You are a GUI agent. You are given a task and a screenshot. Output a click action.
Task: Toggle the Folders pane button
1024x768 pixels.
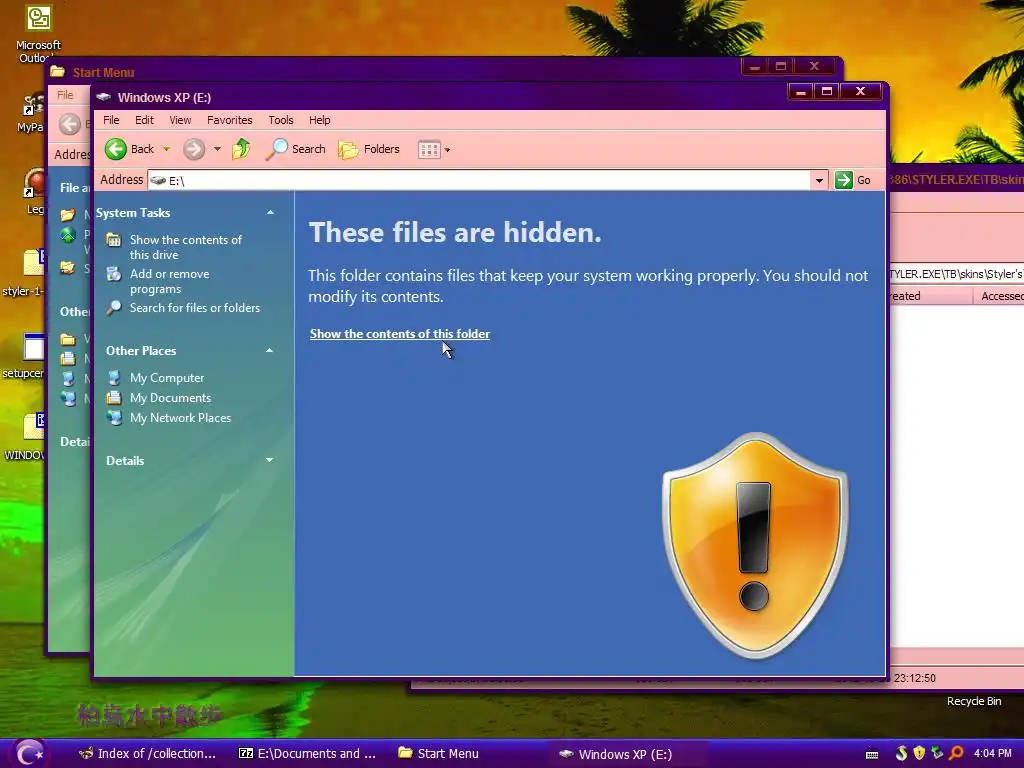pyautogui.click(x=369, y=149)
